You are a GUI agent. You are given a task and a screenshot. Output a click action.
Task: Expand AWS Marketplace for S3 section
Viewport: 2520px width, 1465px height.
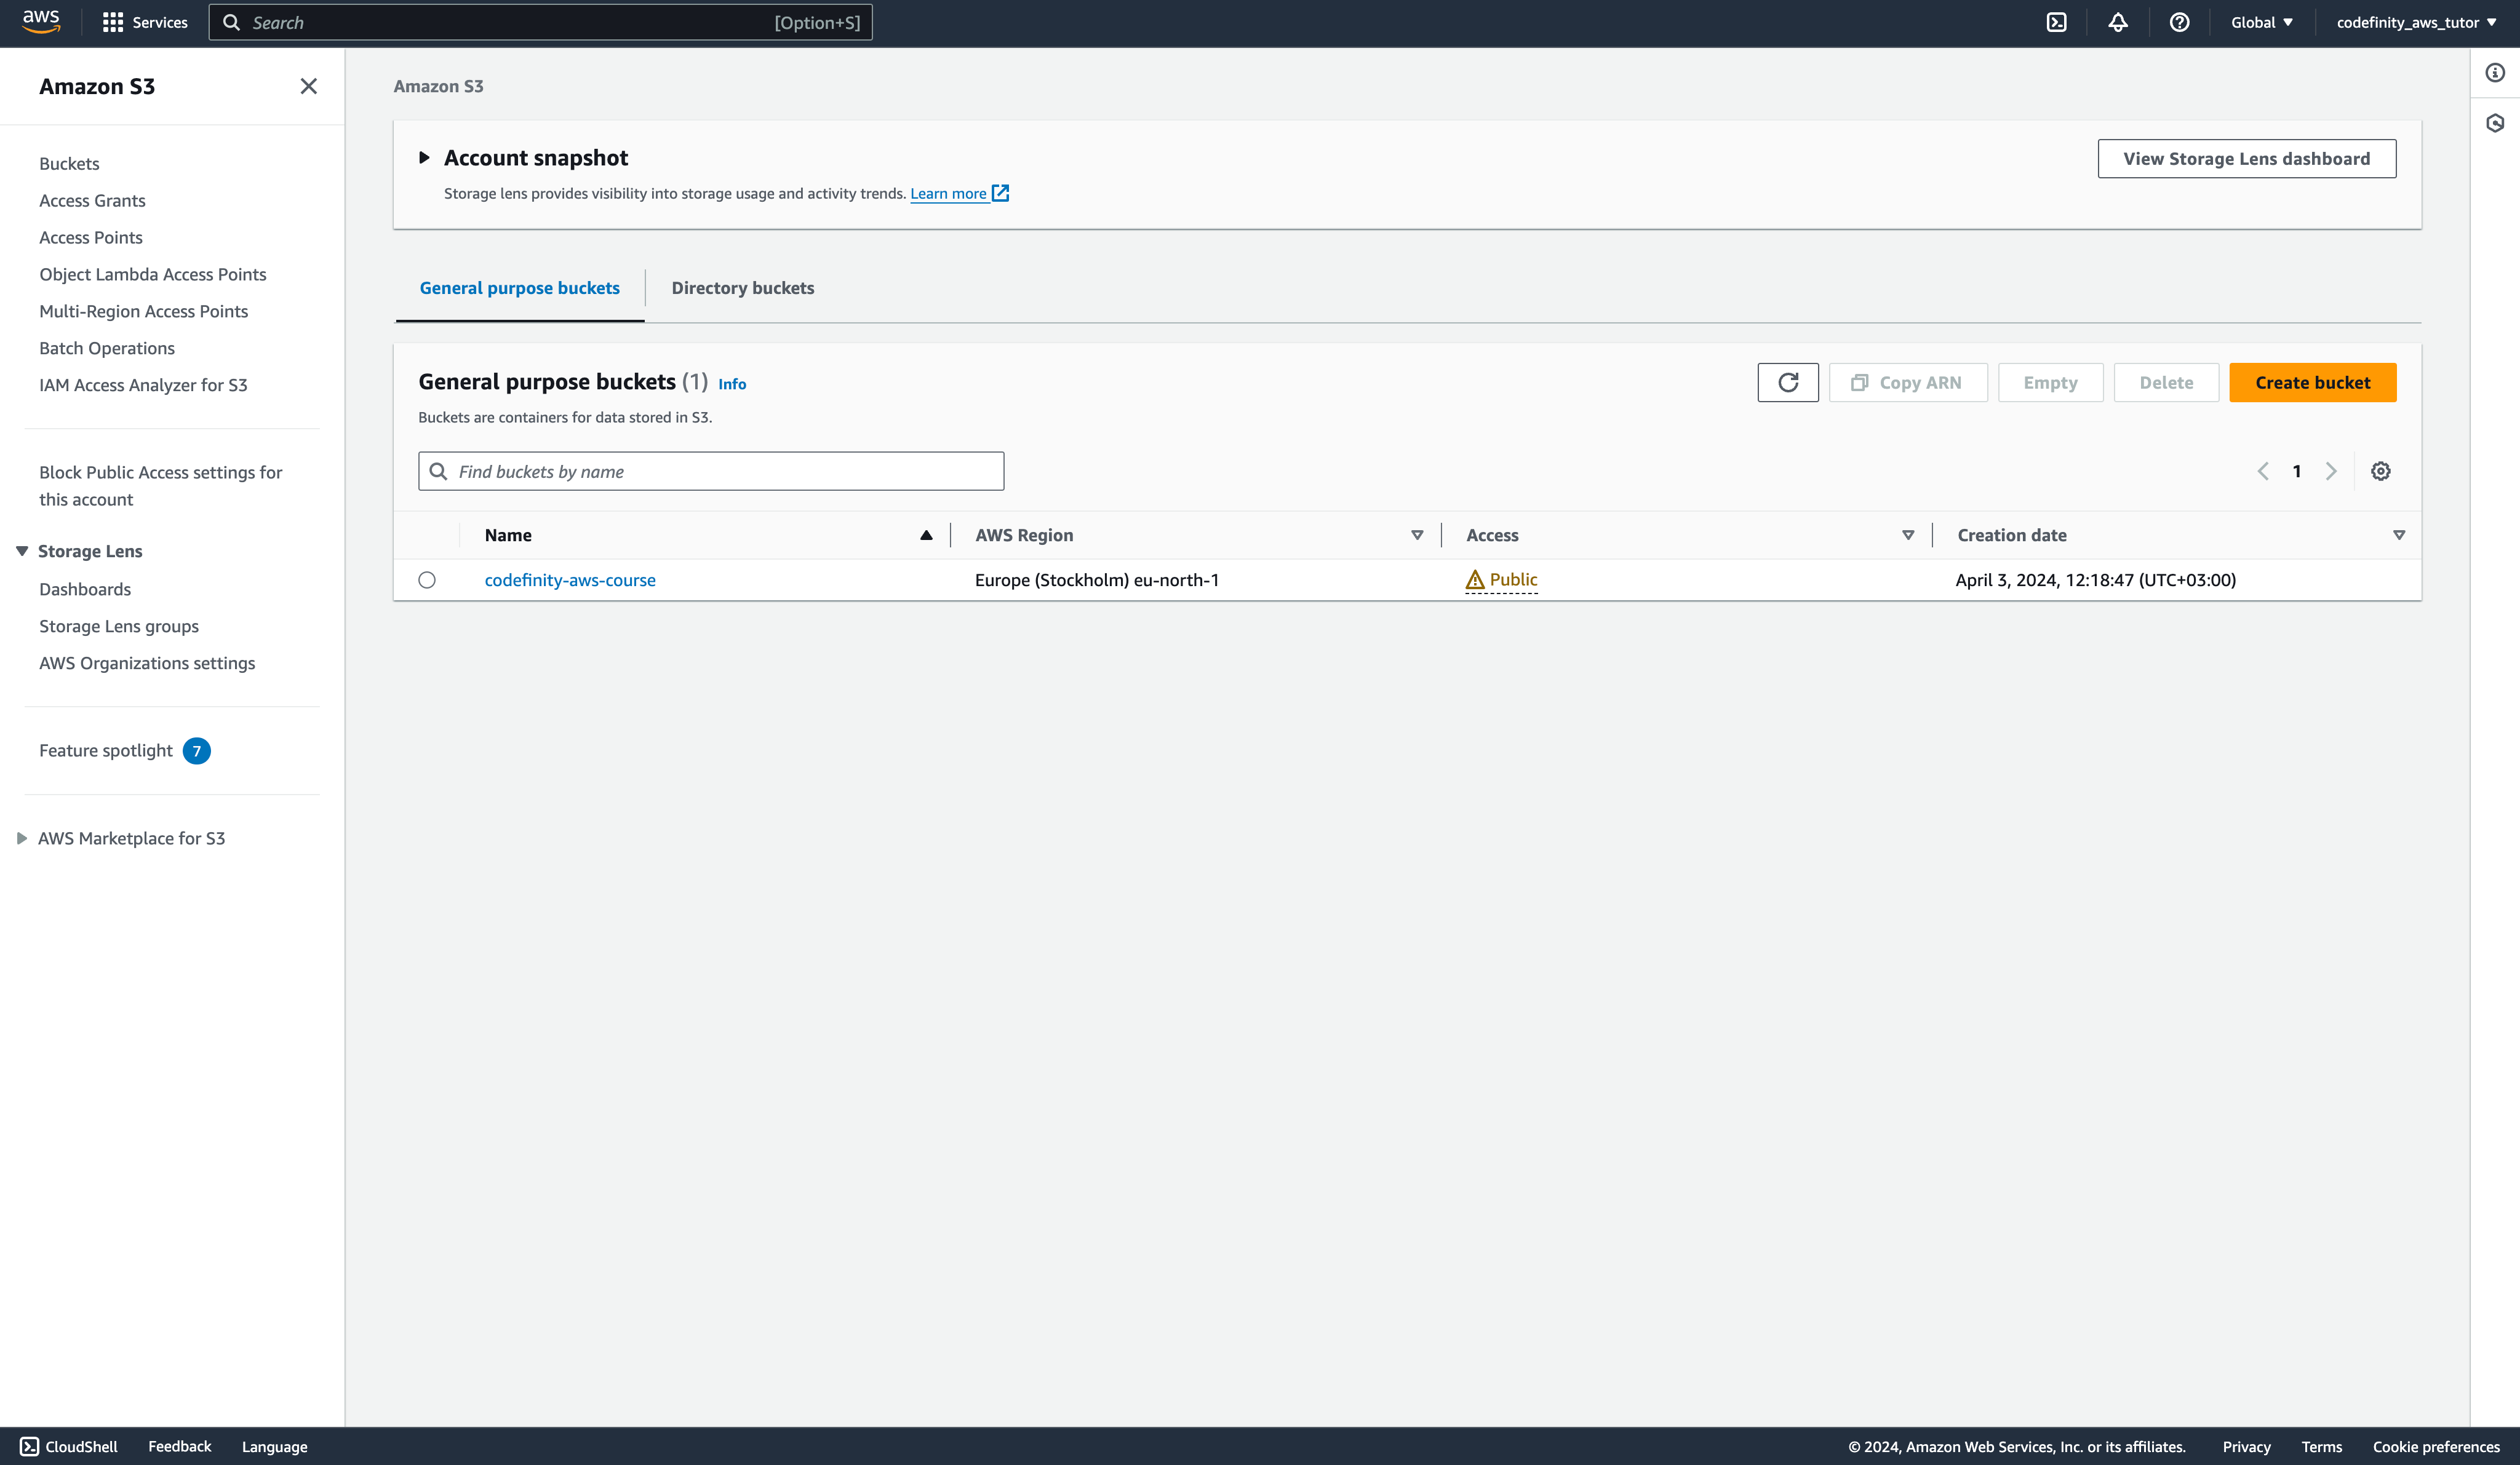pos(22,838)
